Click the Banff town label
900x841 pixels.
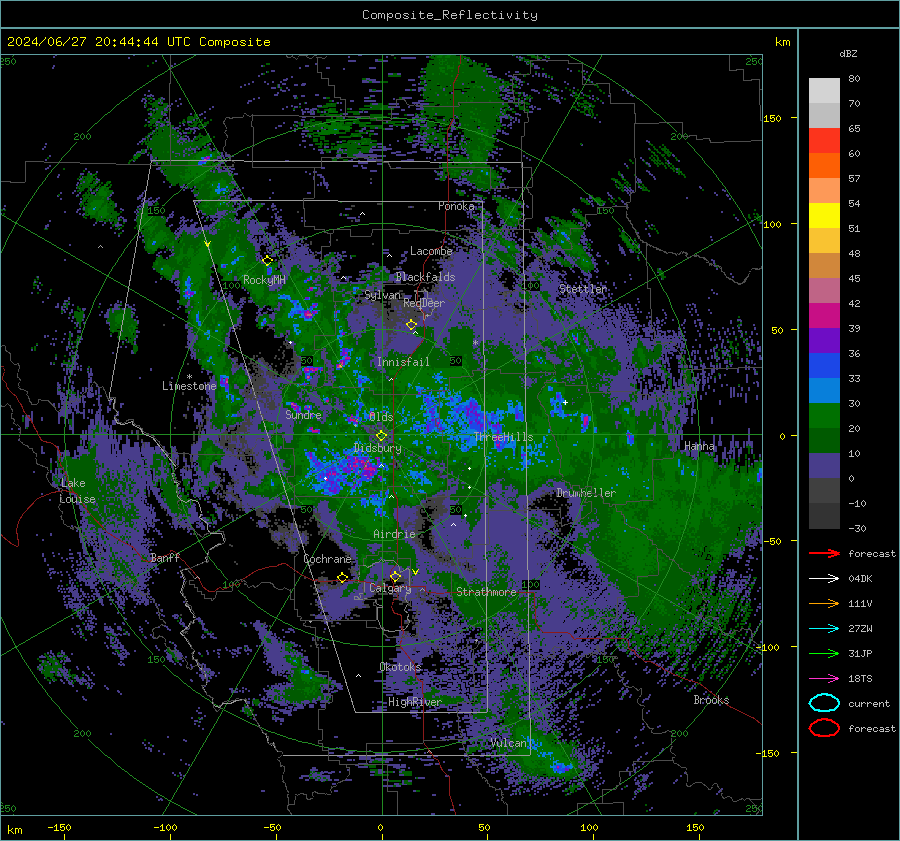(x=165, y=557)
